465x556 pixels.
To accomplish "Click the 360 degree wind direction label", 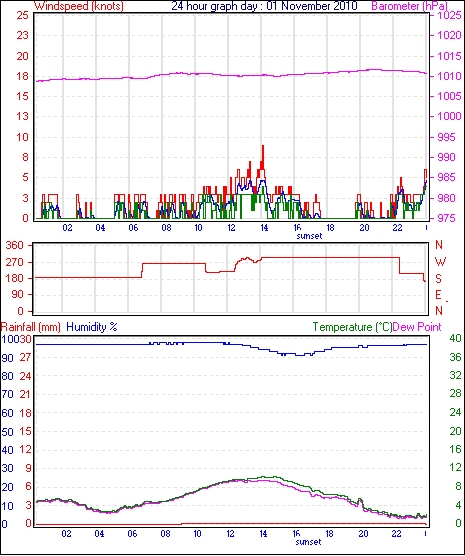I will click(15, 245).
